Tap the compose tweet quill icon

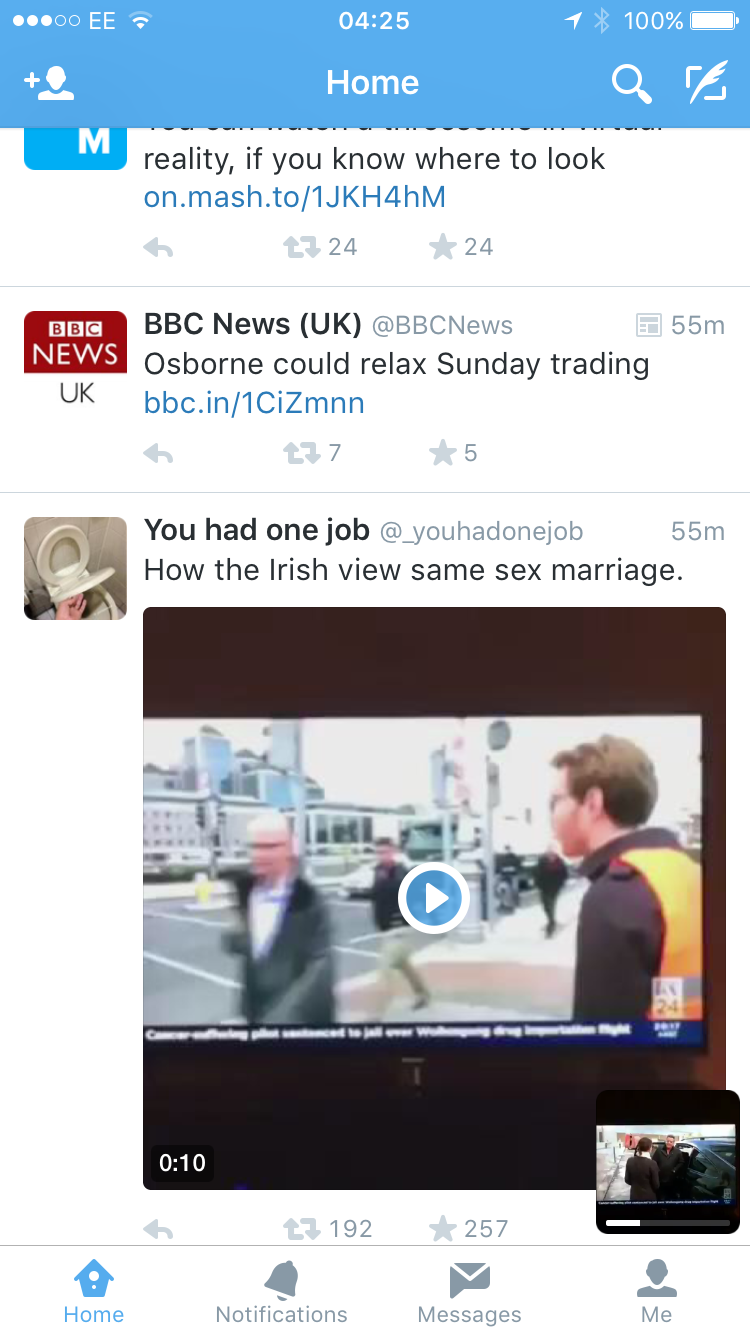[705, 84]
